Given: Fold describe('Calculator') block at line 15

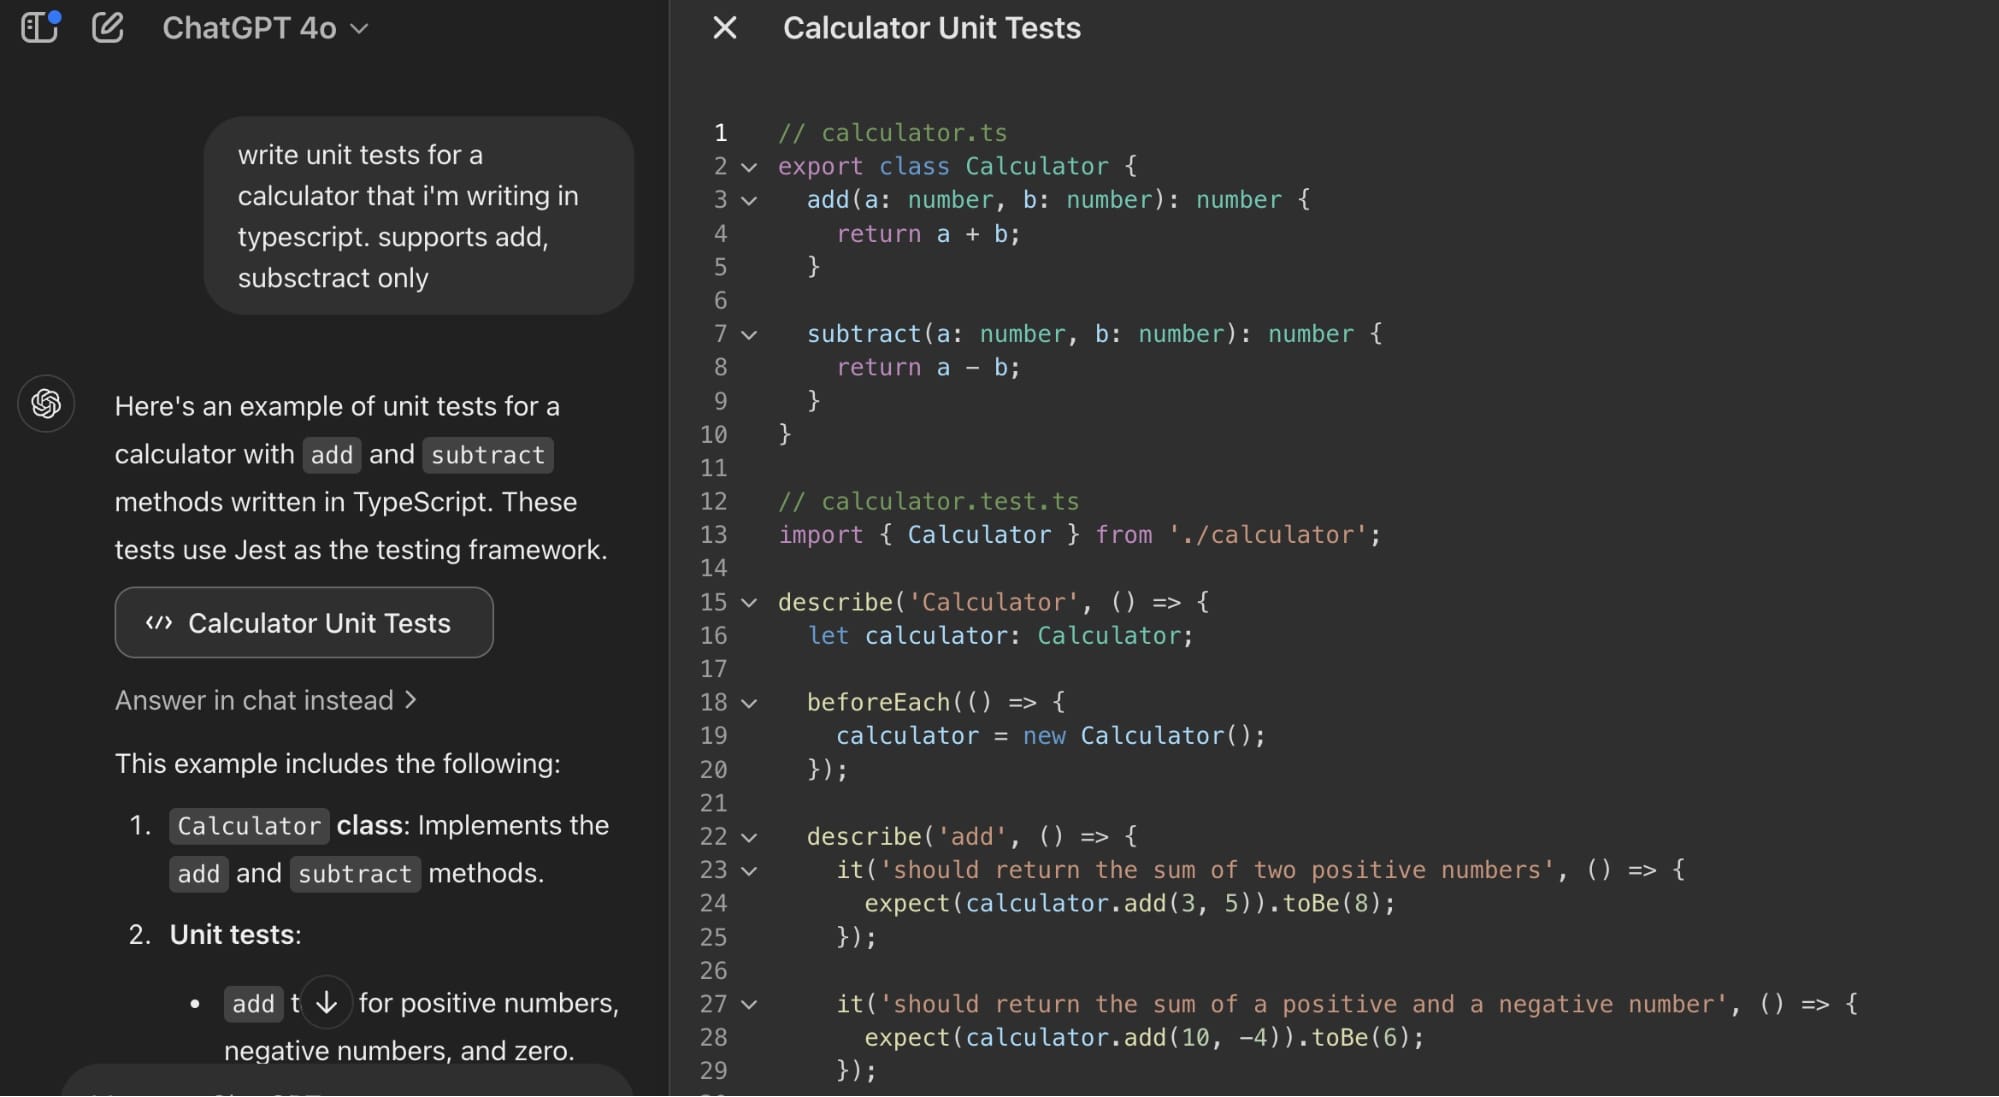Looking at the screenshot, I should point(749,603).
